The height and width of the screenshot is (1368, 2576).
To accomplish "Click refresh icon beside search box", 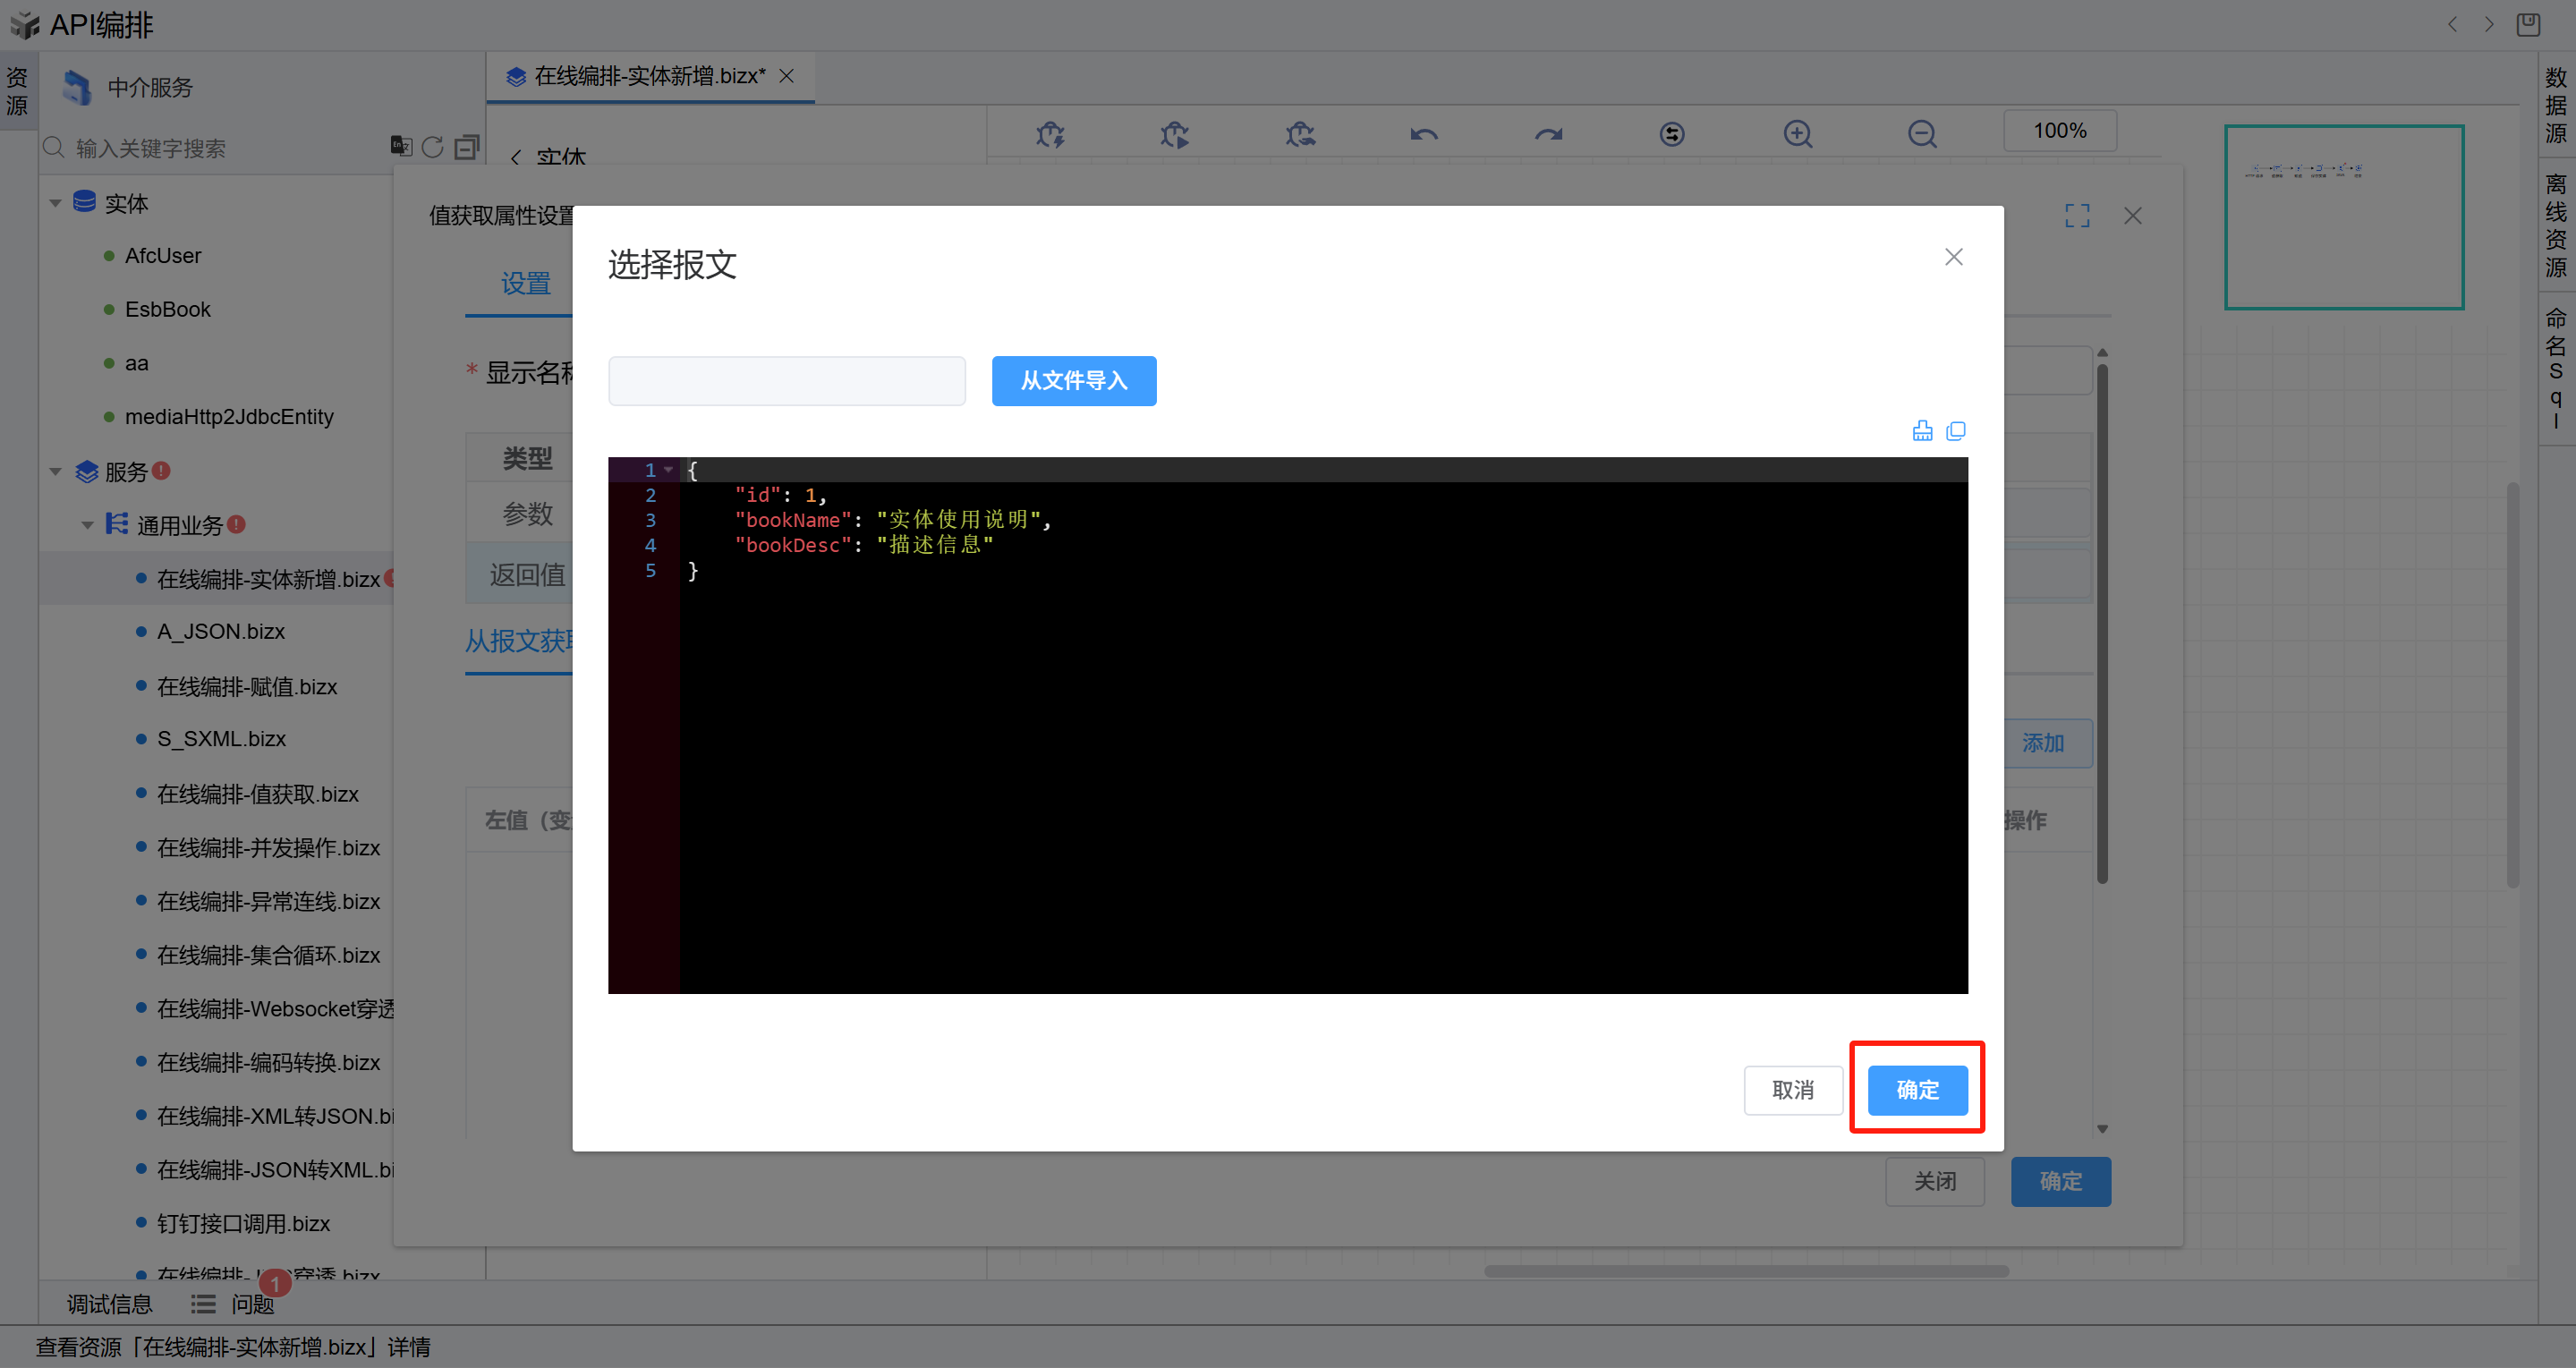I will [x=432, y=148].
